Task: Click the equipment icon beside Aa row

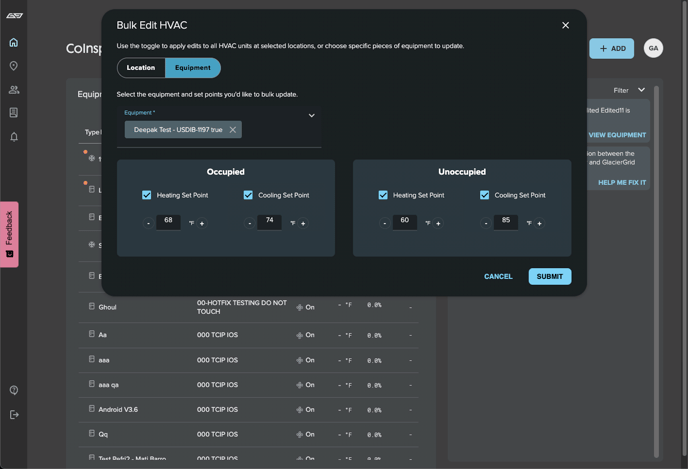Action: [x=92, y=334]
